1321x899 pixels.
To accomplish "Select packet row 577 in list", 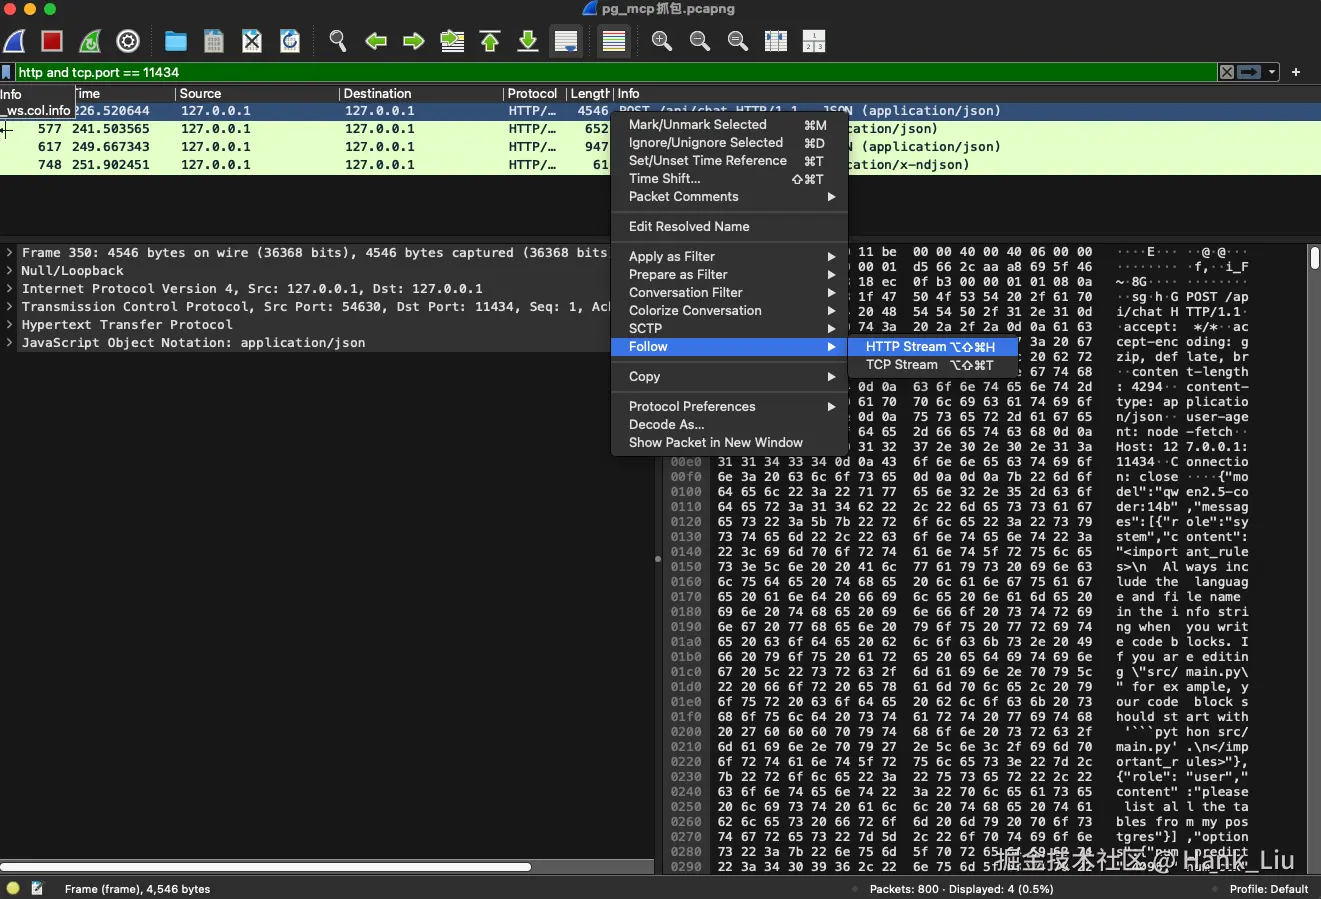I will [305, 129].
